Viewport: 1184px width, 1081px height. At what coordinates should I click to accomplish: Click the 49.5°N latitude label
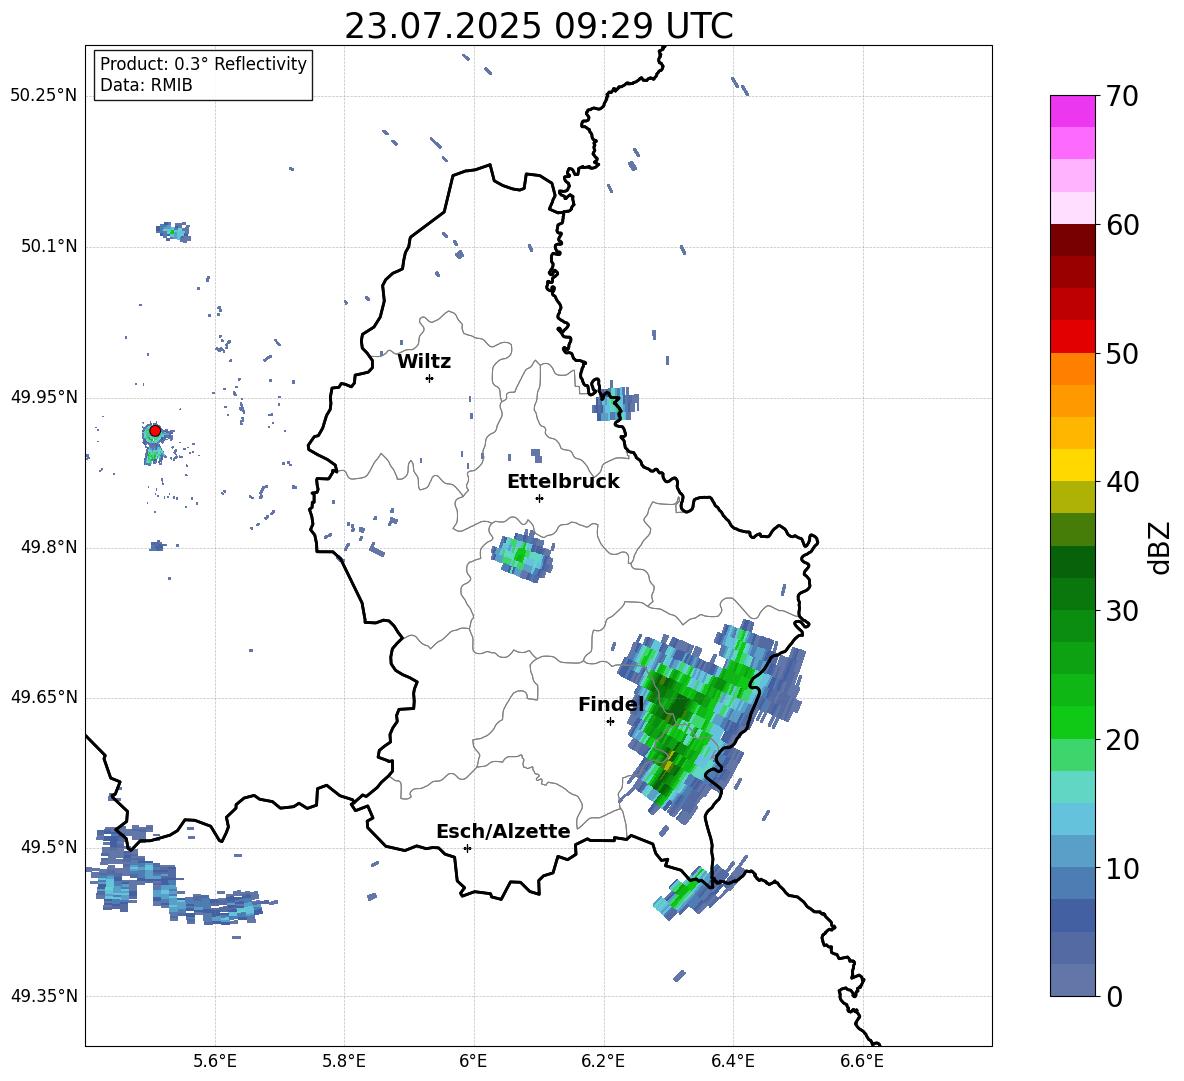pos(49,847)
